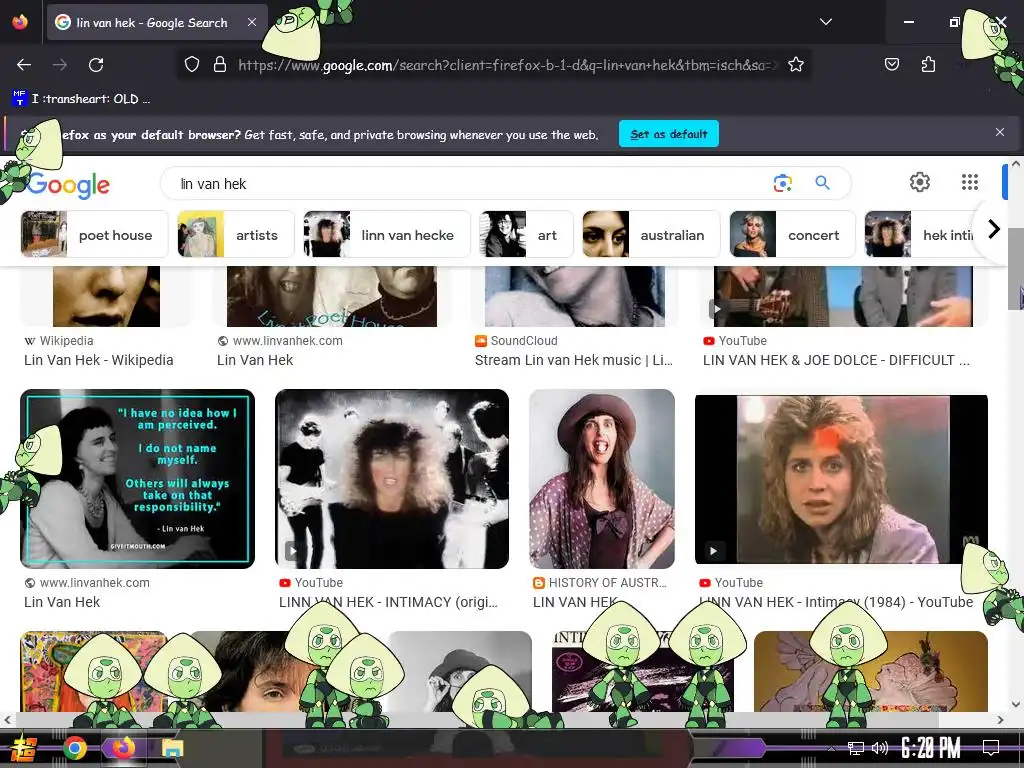This screenshot has width=1024, height=768.
Task: Open the black-and-white band Intimacy thumbnail
Action: [392, 479]
